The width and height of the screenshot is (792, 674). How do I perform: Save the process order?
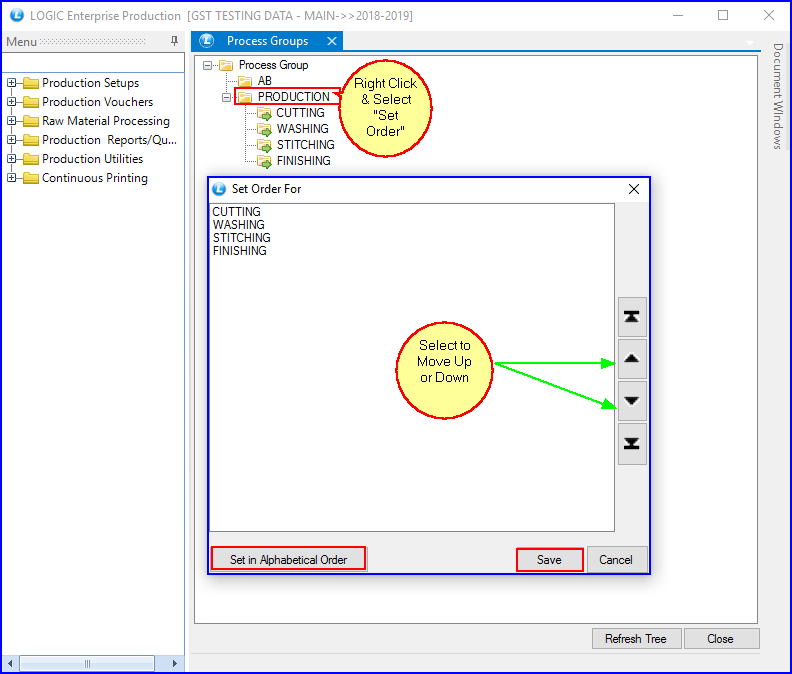pyautogui.click(x=549, y=560)
